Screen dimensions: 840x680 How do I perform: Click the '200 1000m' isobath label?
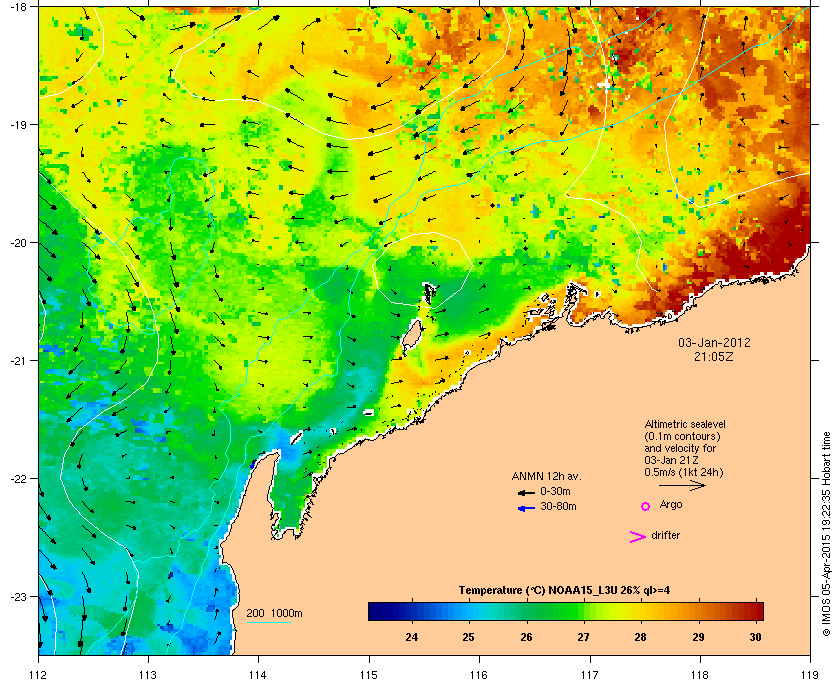tap(274, 613)
